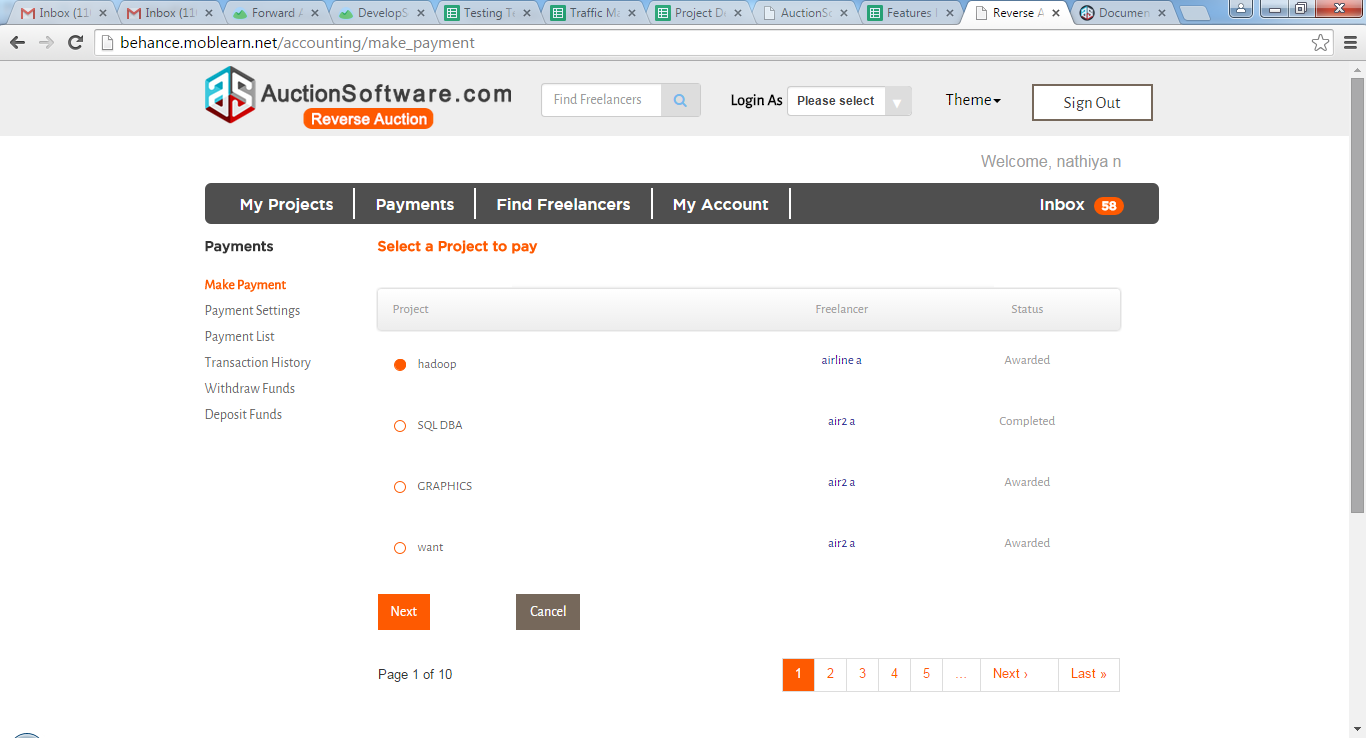This screenshot has width=1366, height=738.
Task: Open Make Payment sidebar link
Action: [245, 285]
